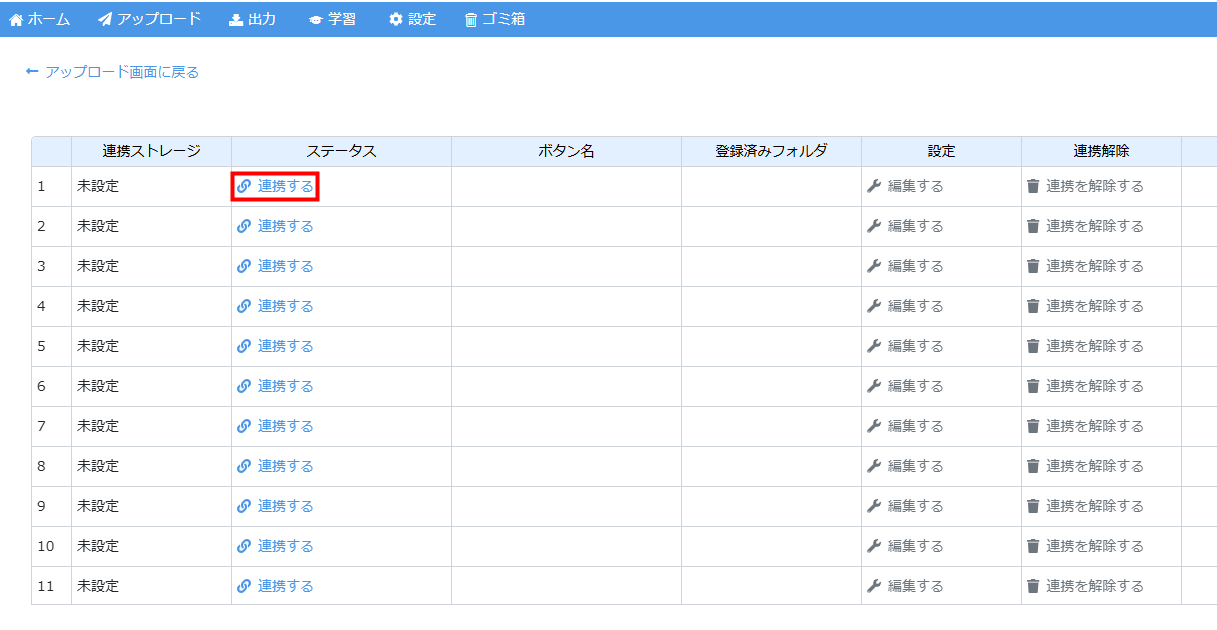
Task: Click wrench icon in row 5
Action: (x=874, y=346)
